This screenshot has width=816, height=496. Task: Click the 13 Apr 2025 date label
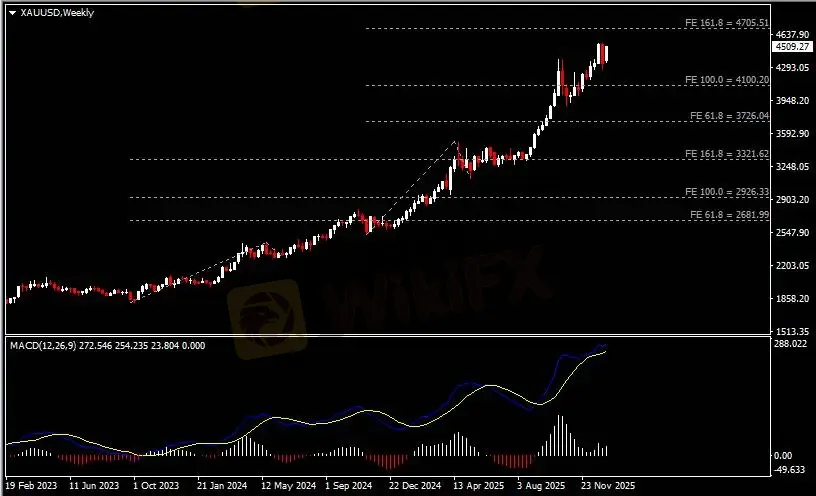(x=479, y=486)
